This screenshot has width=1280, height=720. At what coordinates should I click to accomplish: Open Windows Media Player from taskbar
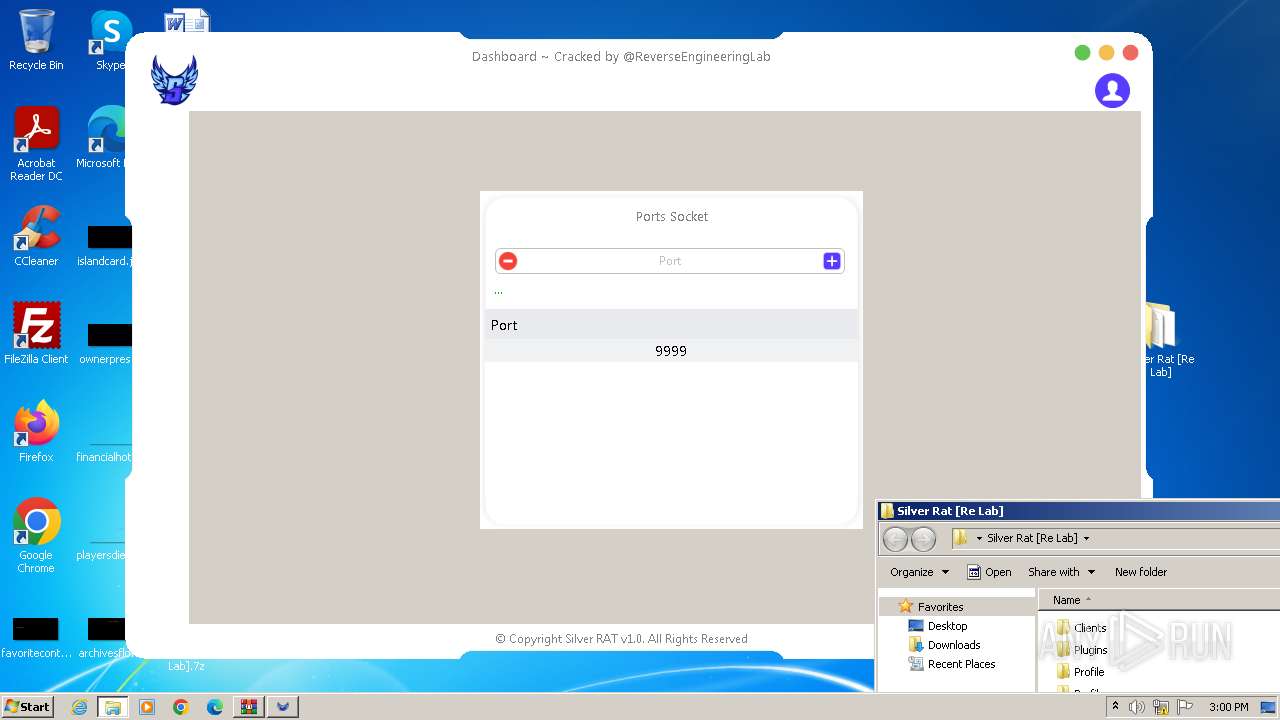147,707
